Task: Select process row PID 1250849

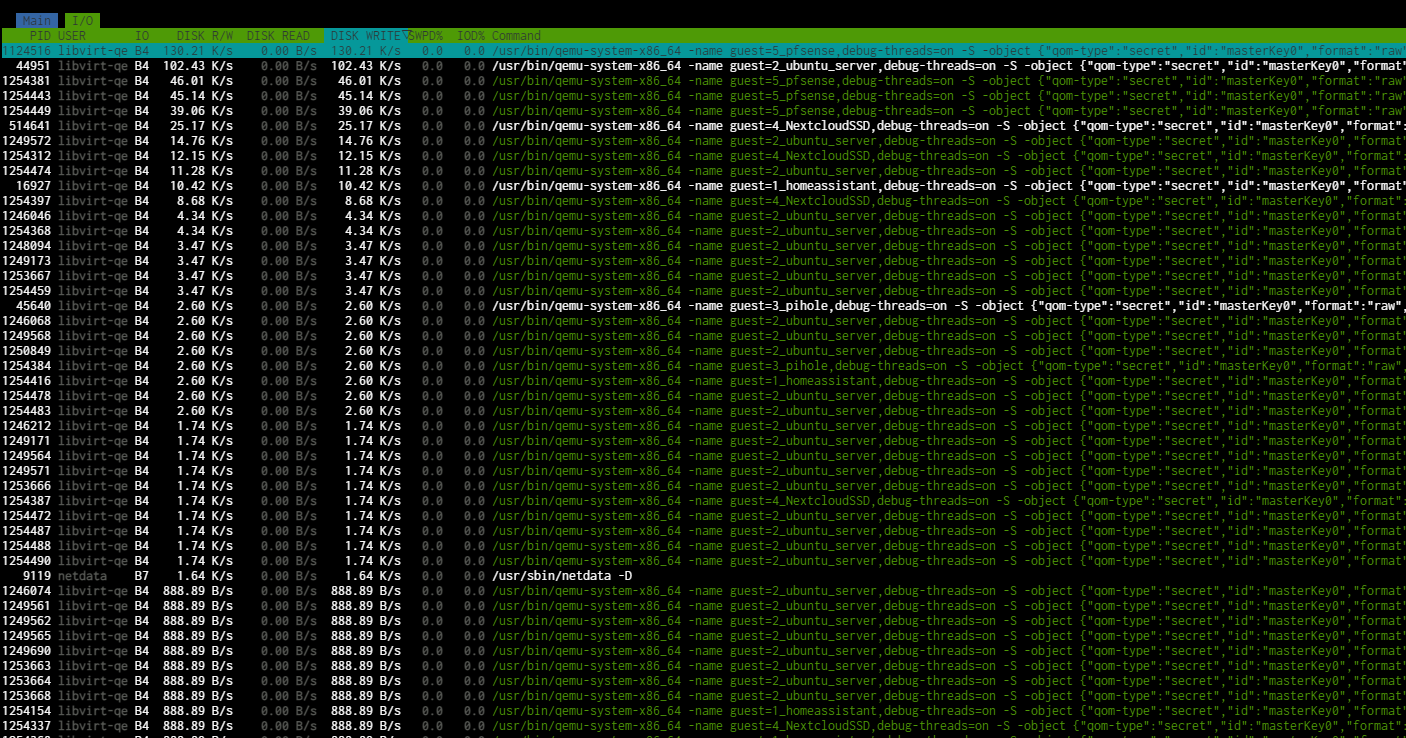Action: tap(703, 351)
